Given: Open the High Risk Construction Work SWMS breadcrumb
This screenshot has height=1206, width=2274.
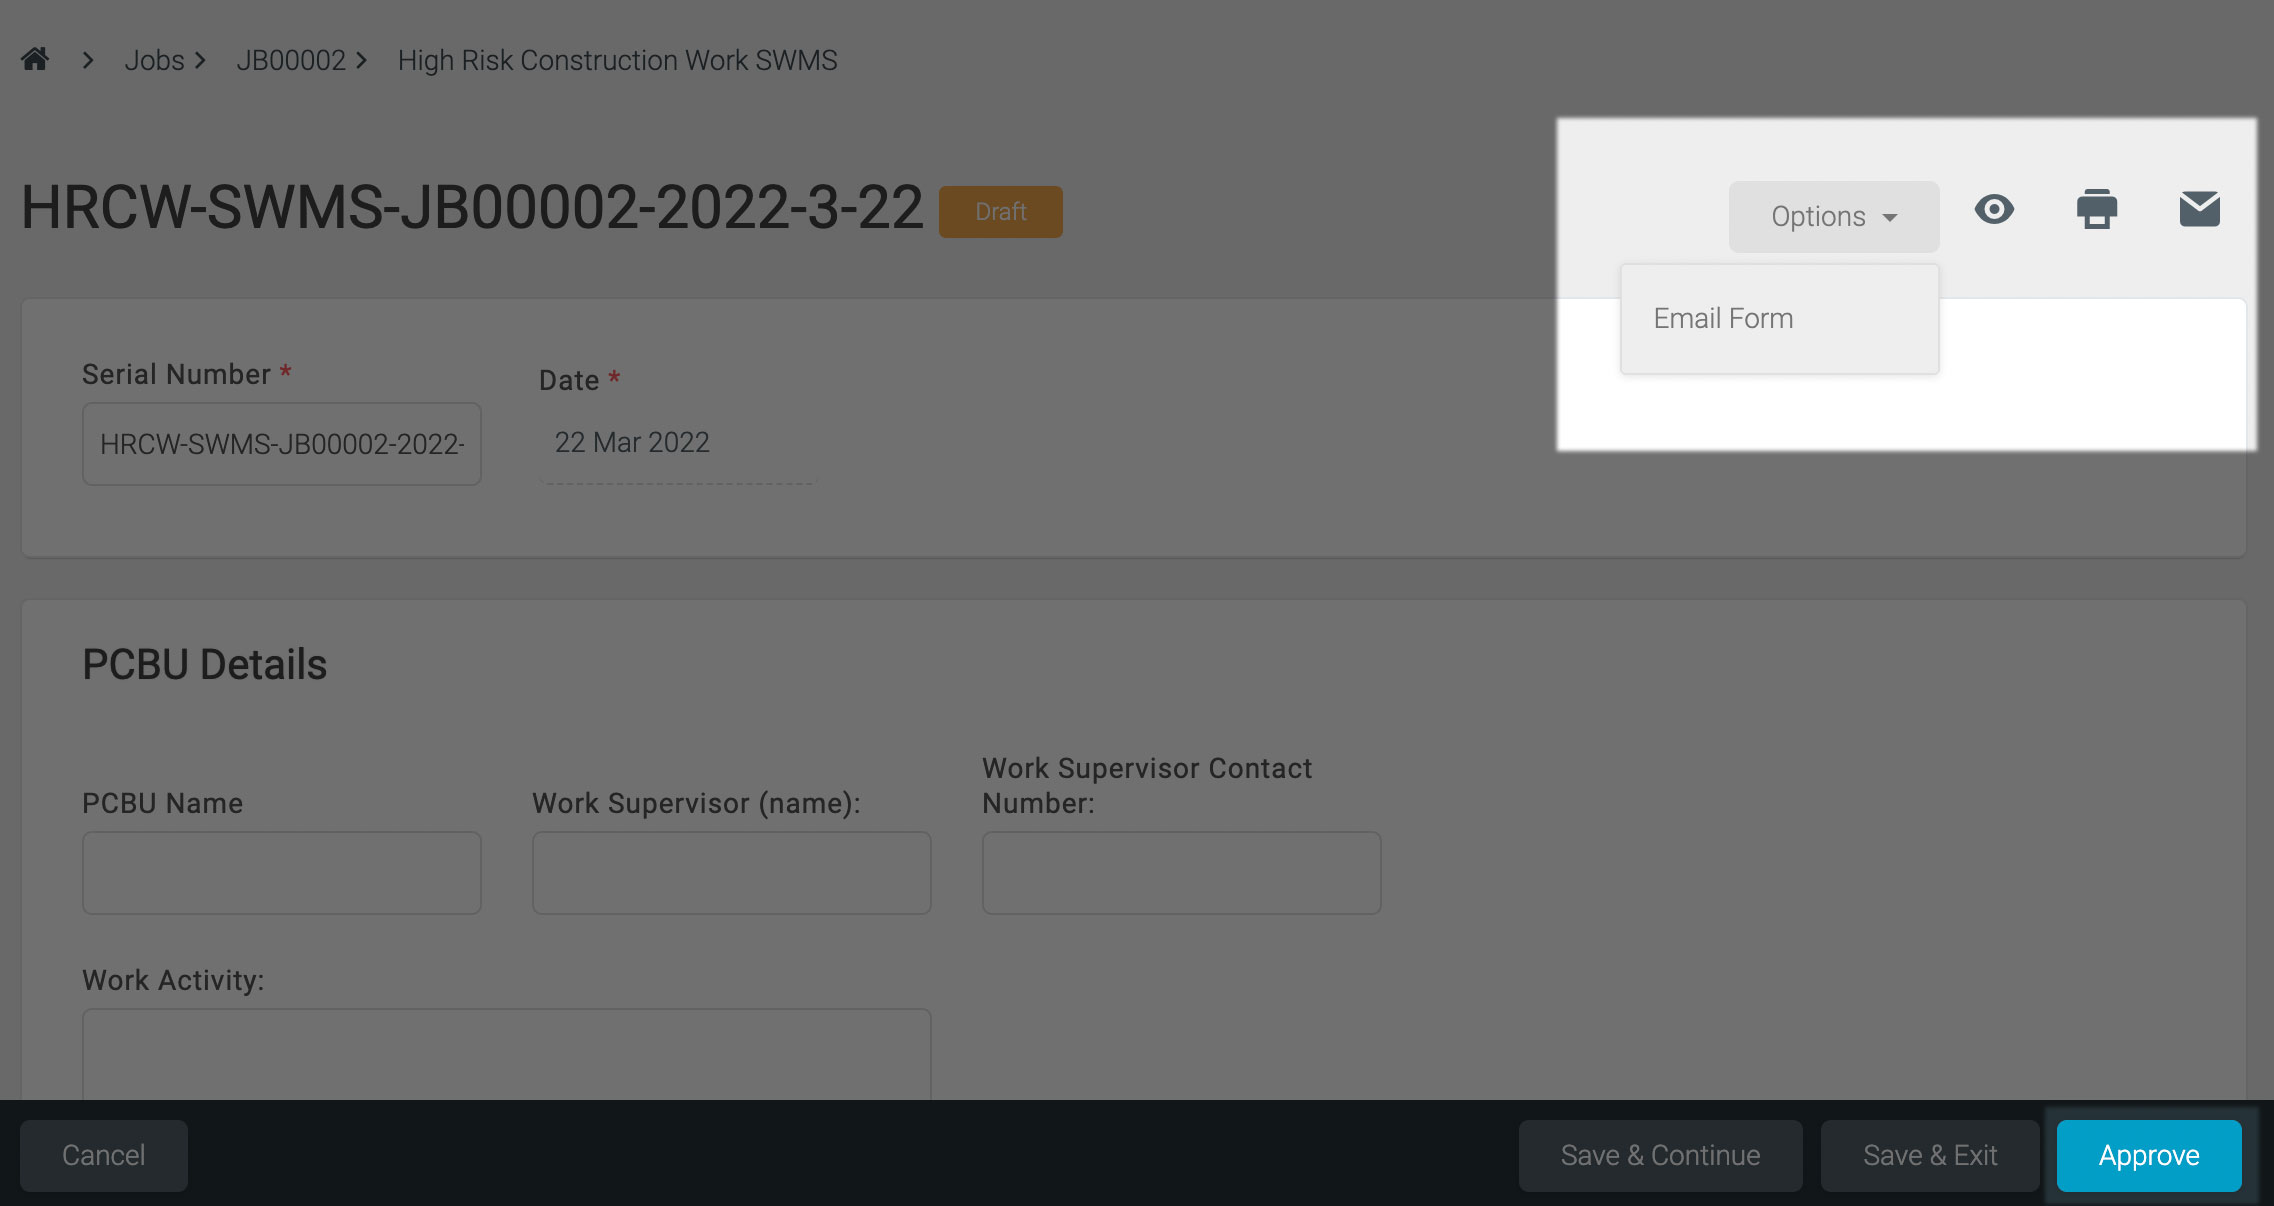Looking at the screenshot, I should click(618, 60).
